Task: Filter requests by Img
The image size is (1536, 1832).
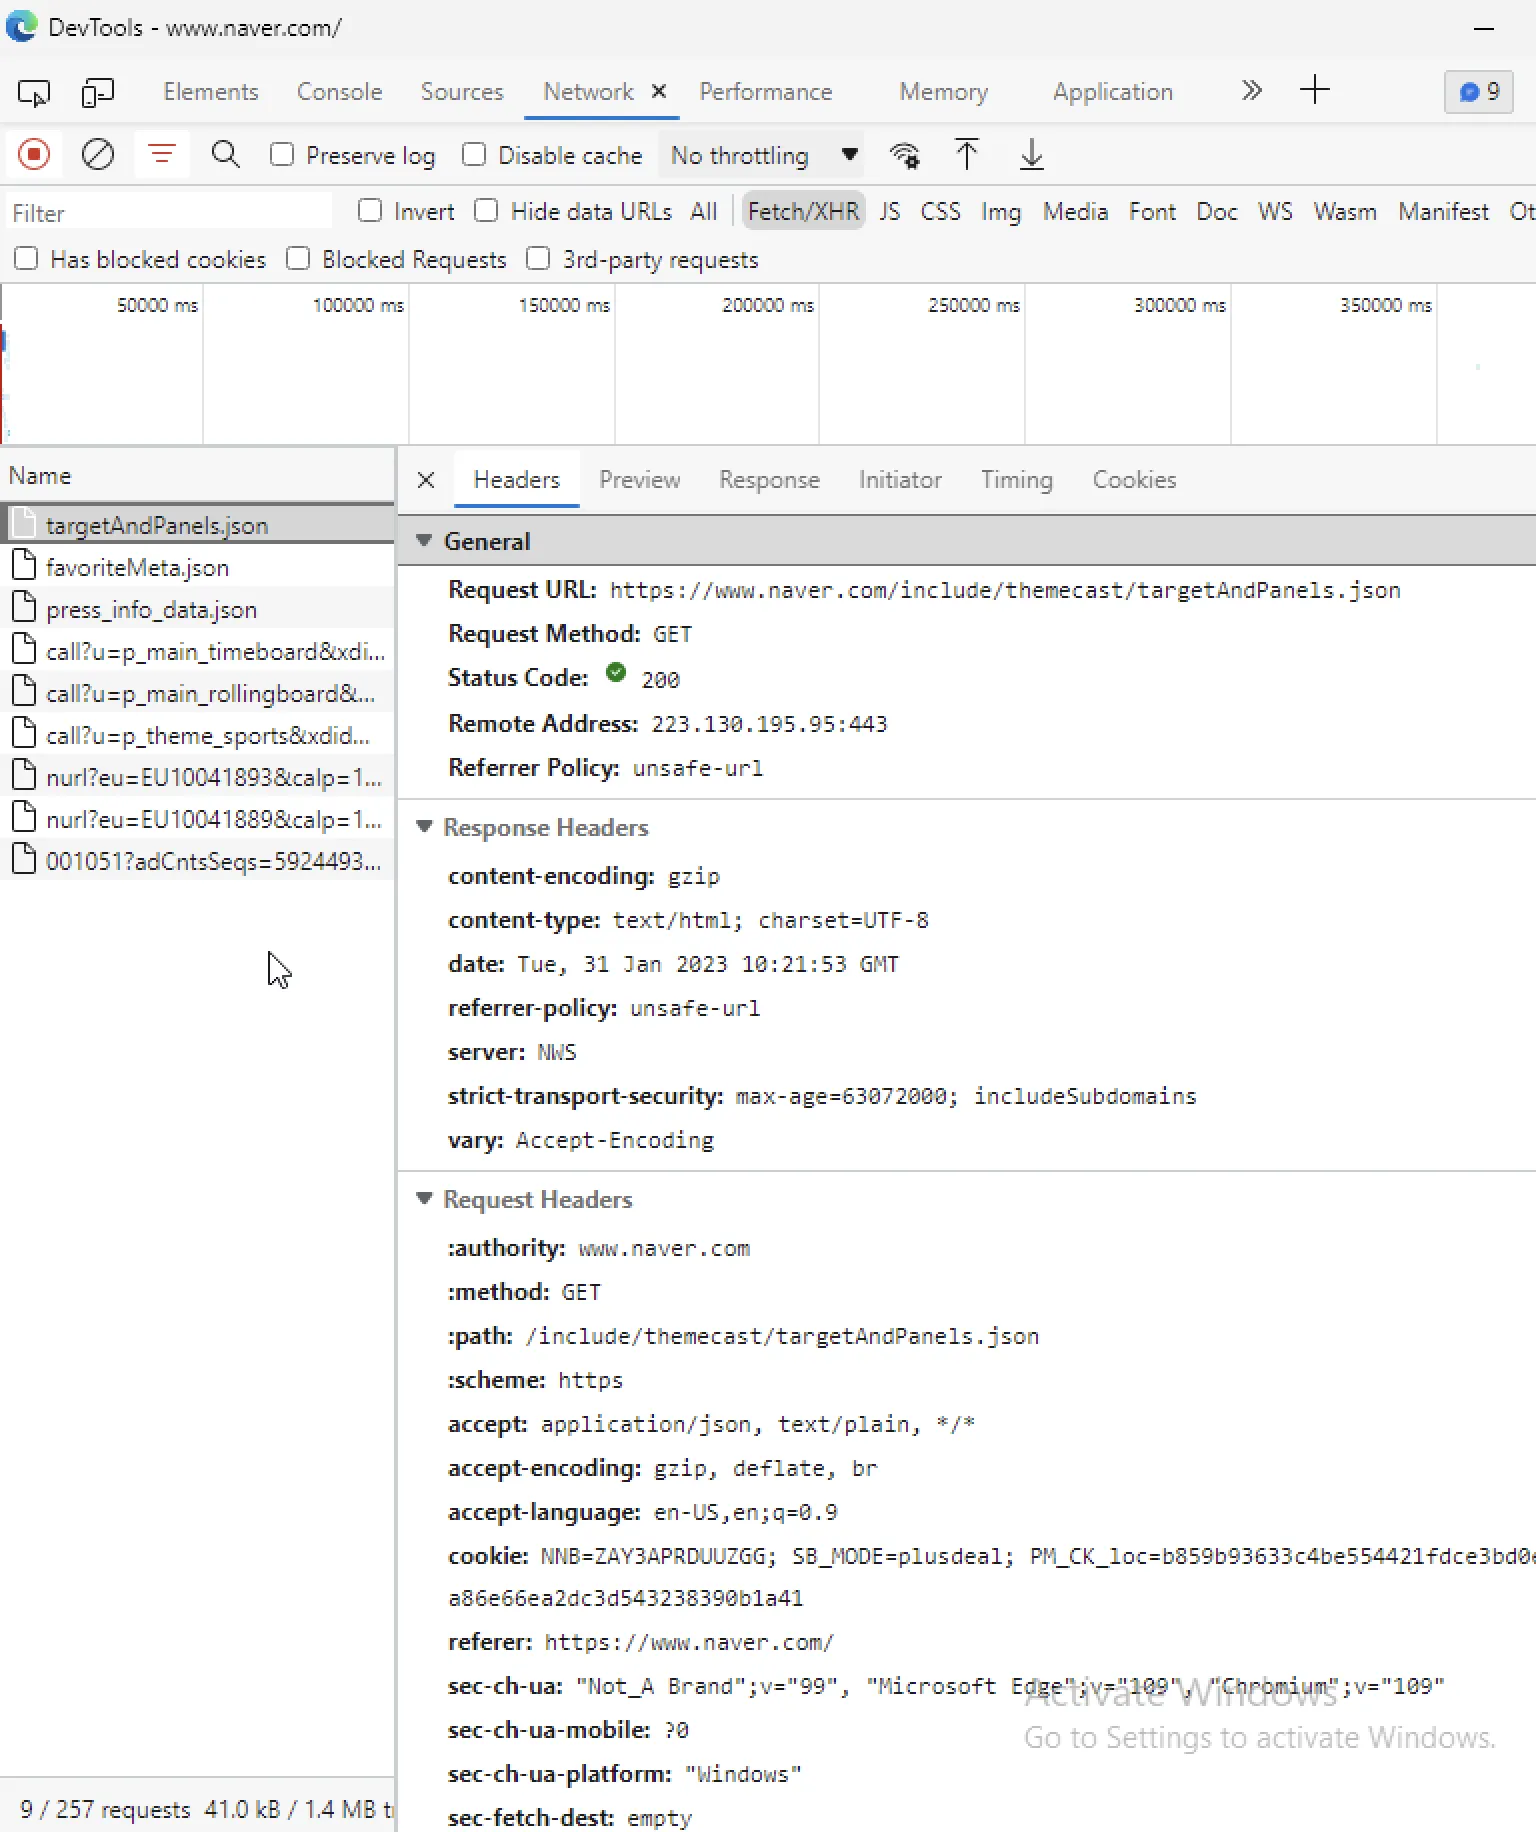Action: (x=1001, y=212)
